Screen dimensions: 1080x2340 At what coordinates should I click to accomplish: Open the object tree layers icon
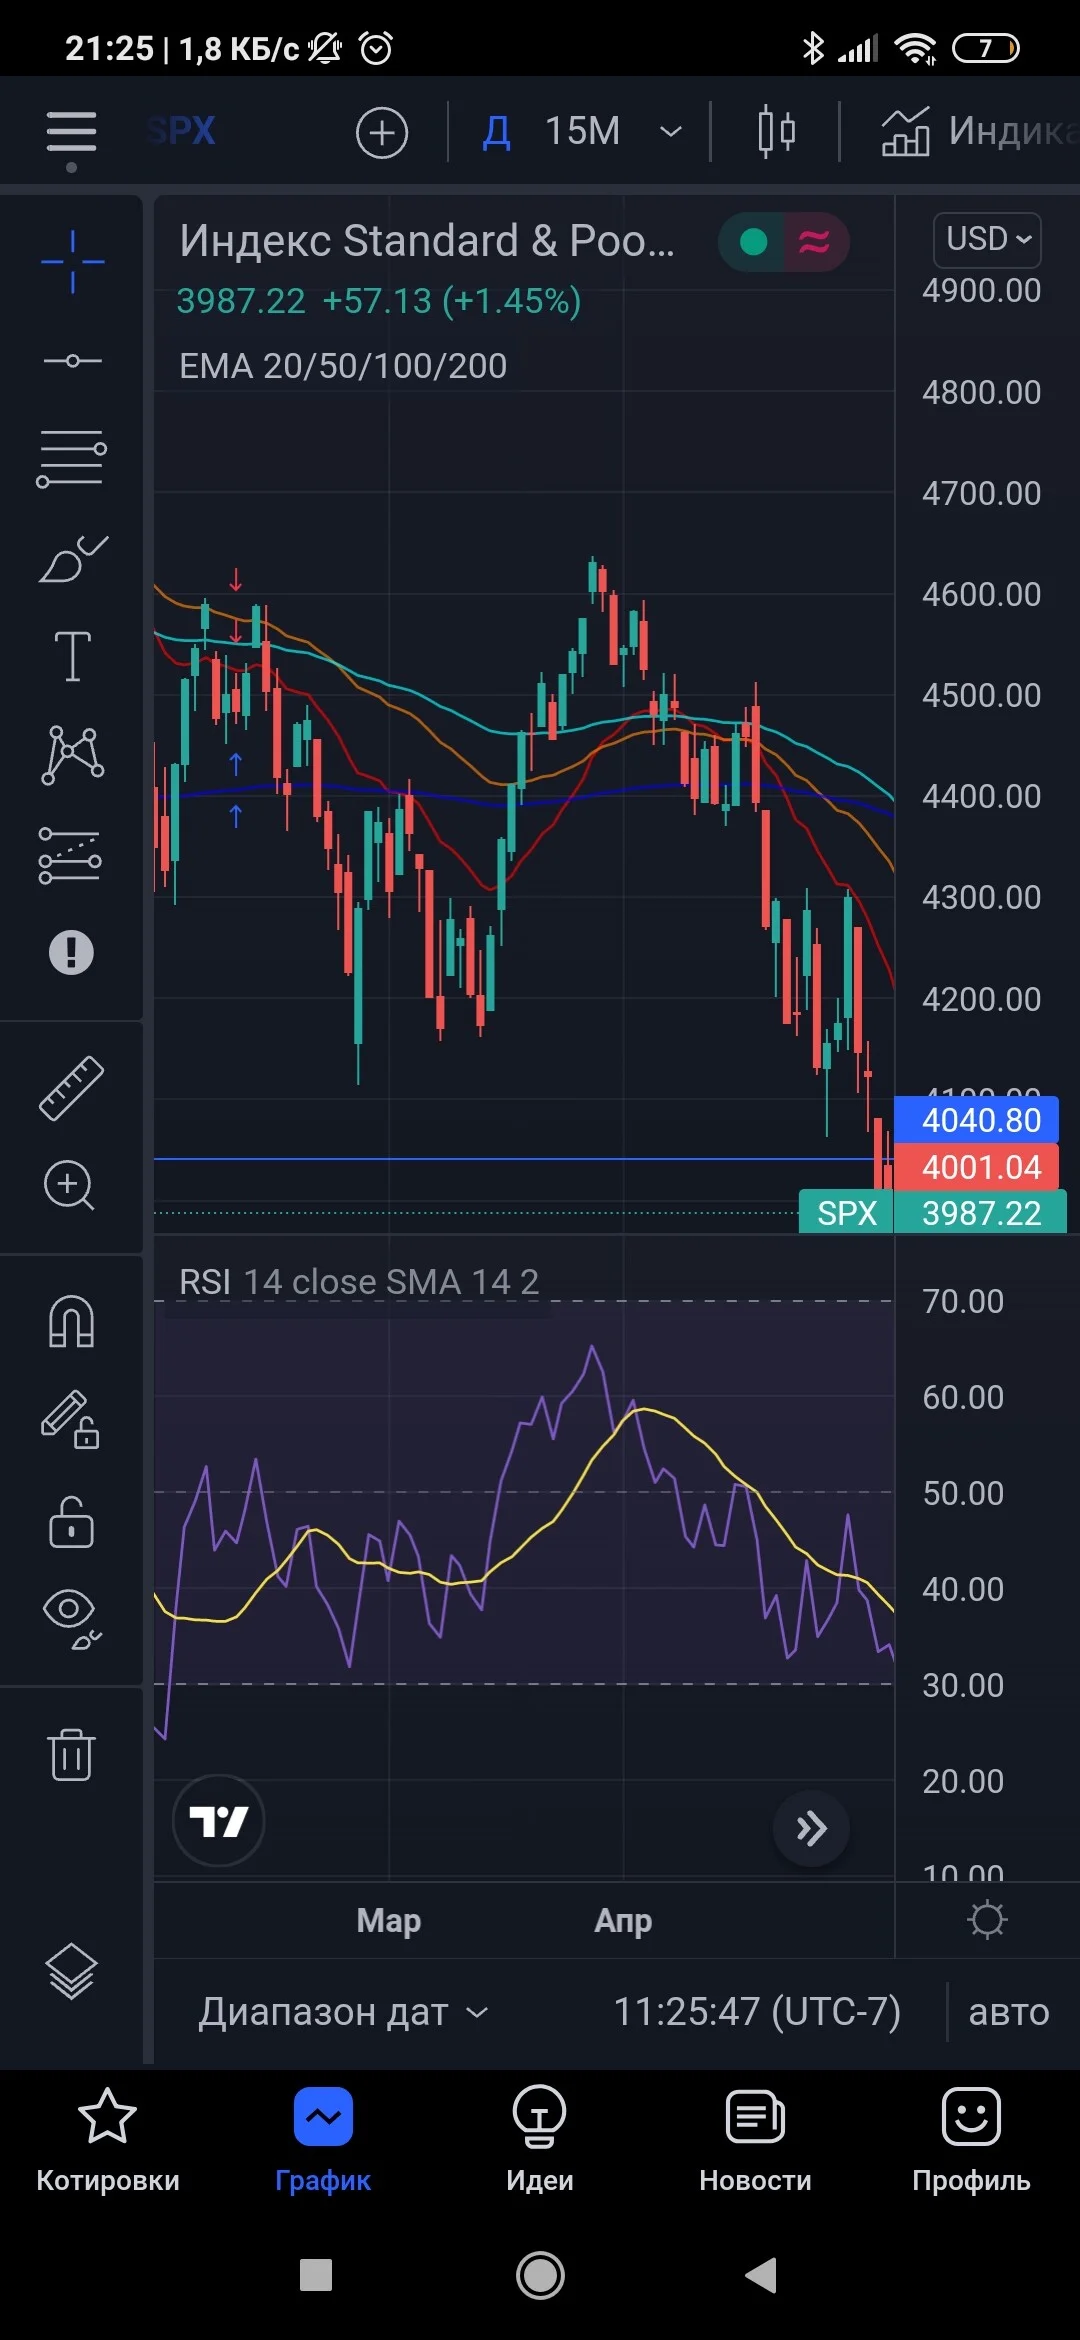[72, 1970]
